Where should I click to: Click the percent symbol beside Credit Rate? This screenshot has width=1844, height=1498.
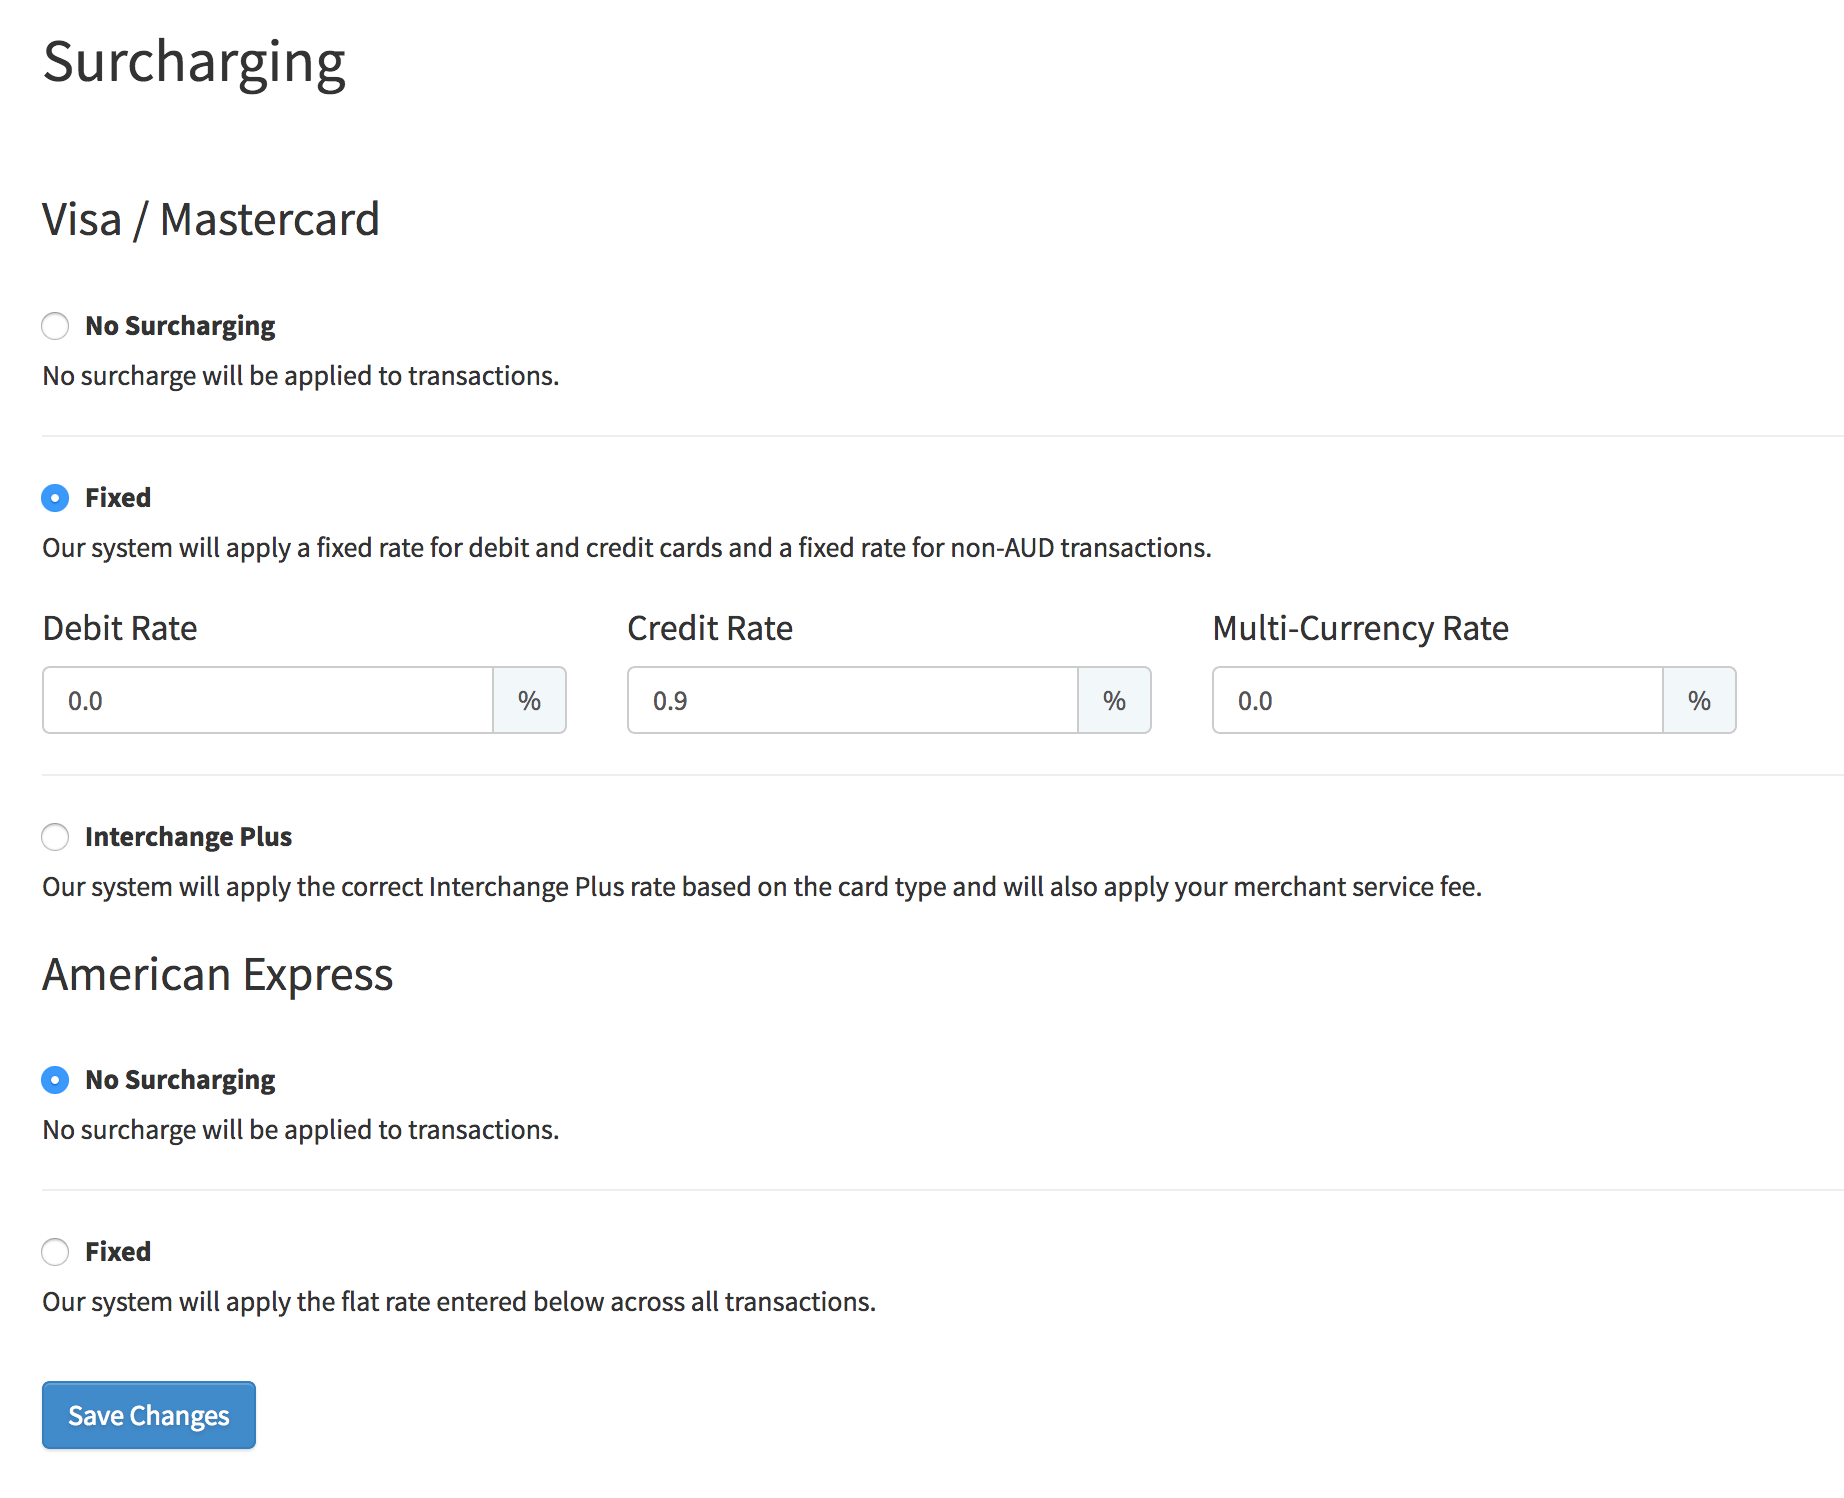point(1114,701)
